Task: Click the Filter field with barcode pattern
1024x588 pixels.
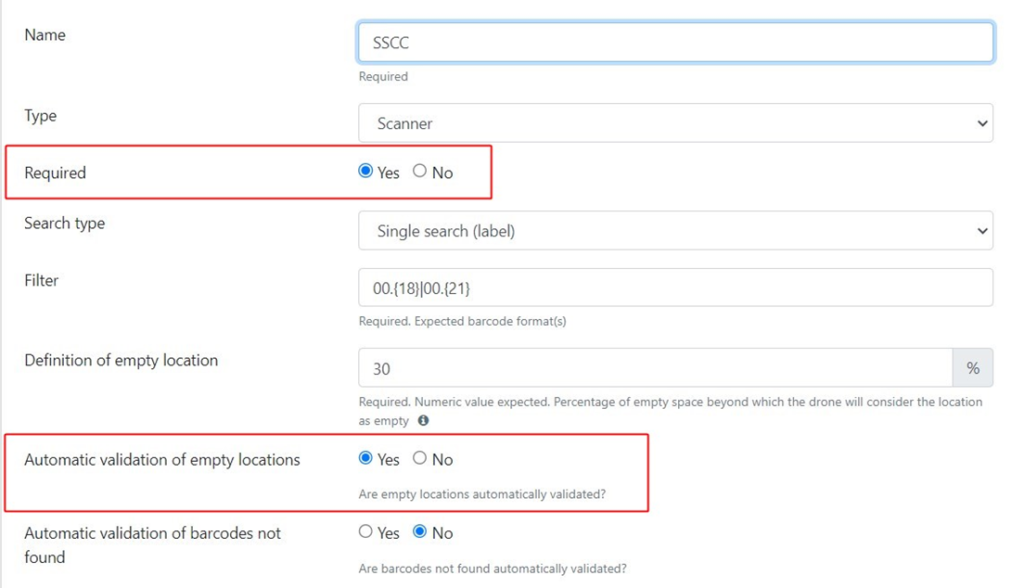Action: tap(675, 287)
